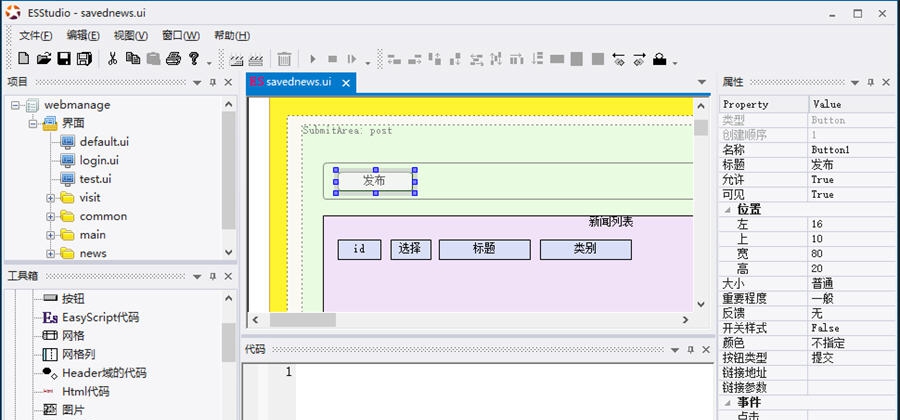Screen dimensions: 900x420
Task: Save the current file via floppy icon
Action: coord(64,59)
